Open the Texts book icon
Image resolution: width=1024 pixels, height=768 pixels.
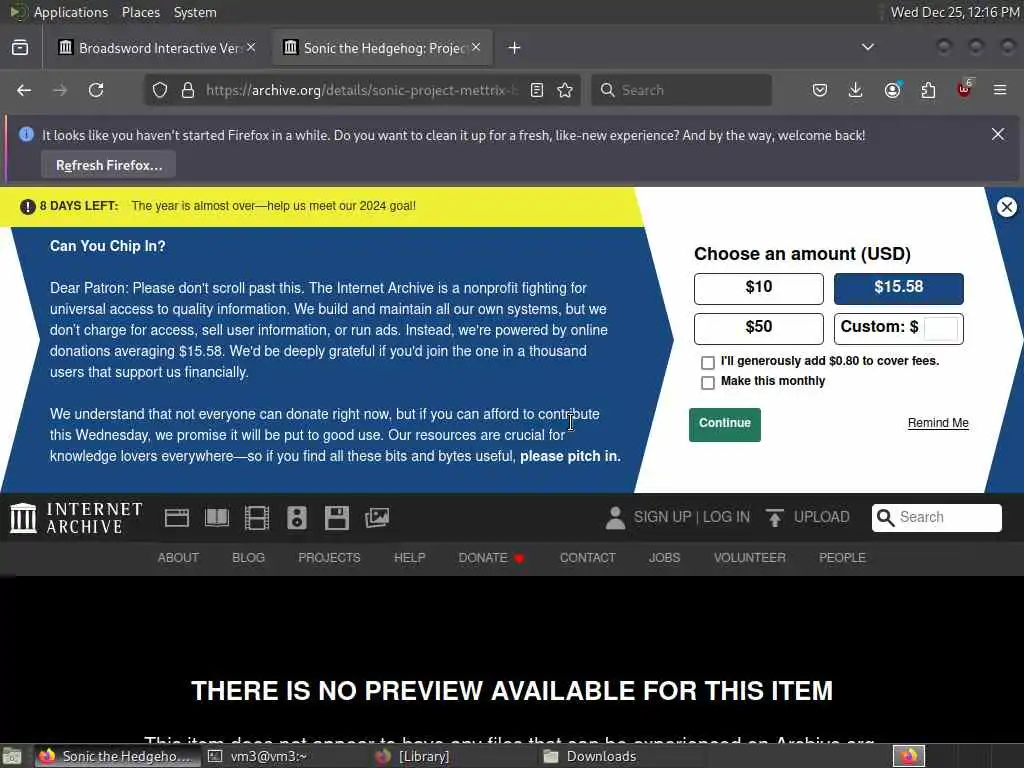click(217, 518)
